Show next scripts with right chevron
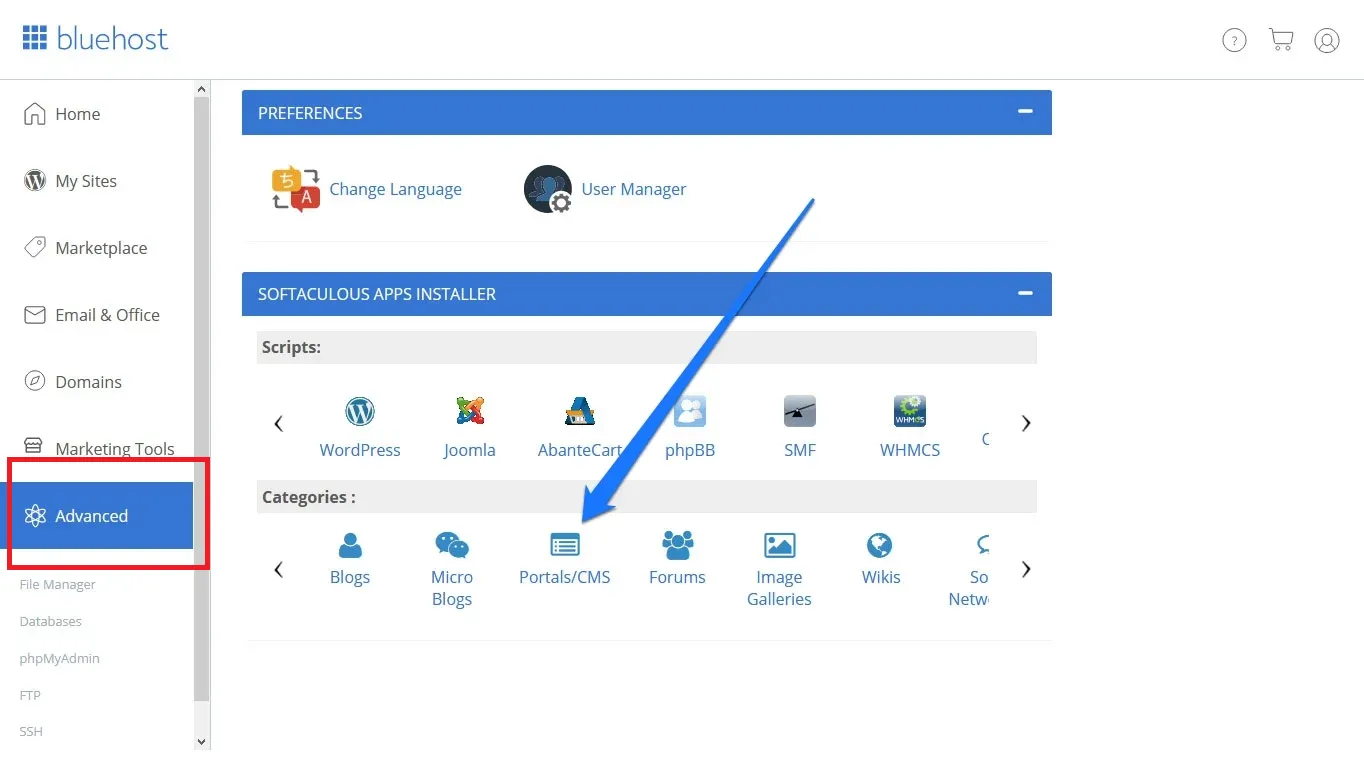Screen dimensions: 1364x767 (1025, 423)
